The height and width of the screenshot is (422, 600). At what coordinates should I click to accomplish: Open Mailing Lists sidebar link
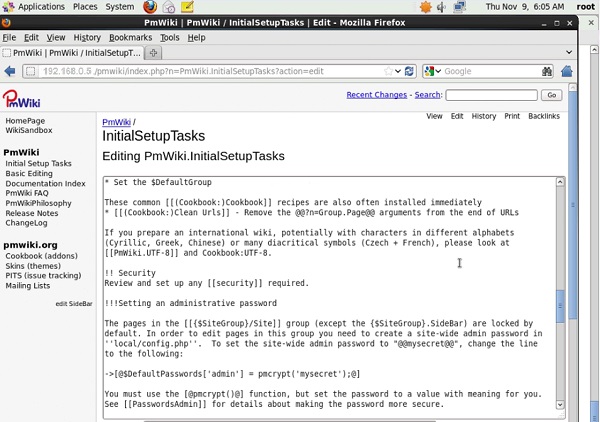click(x=28, y=285)
